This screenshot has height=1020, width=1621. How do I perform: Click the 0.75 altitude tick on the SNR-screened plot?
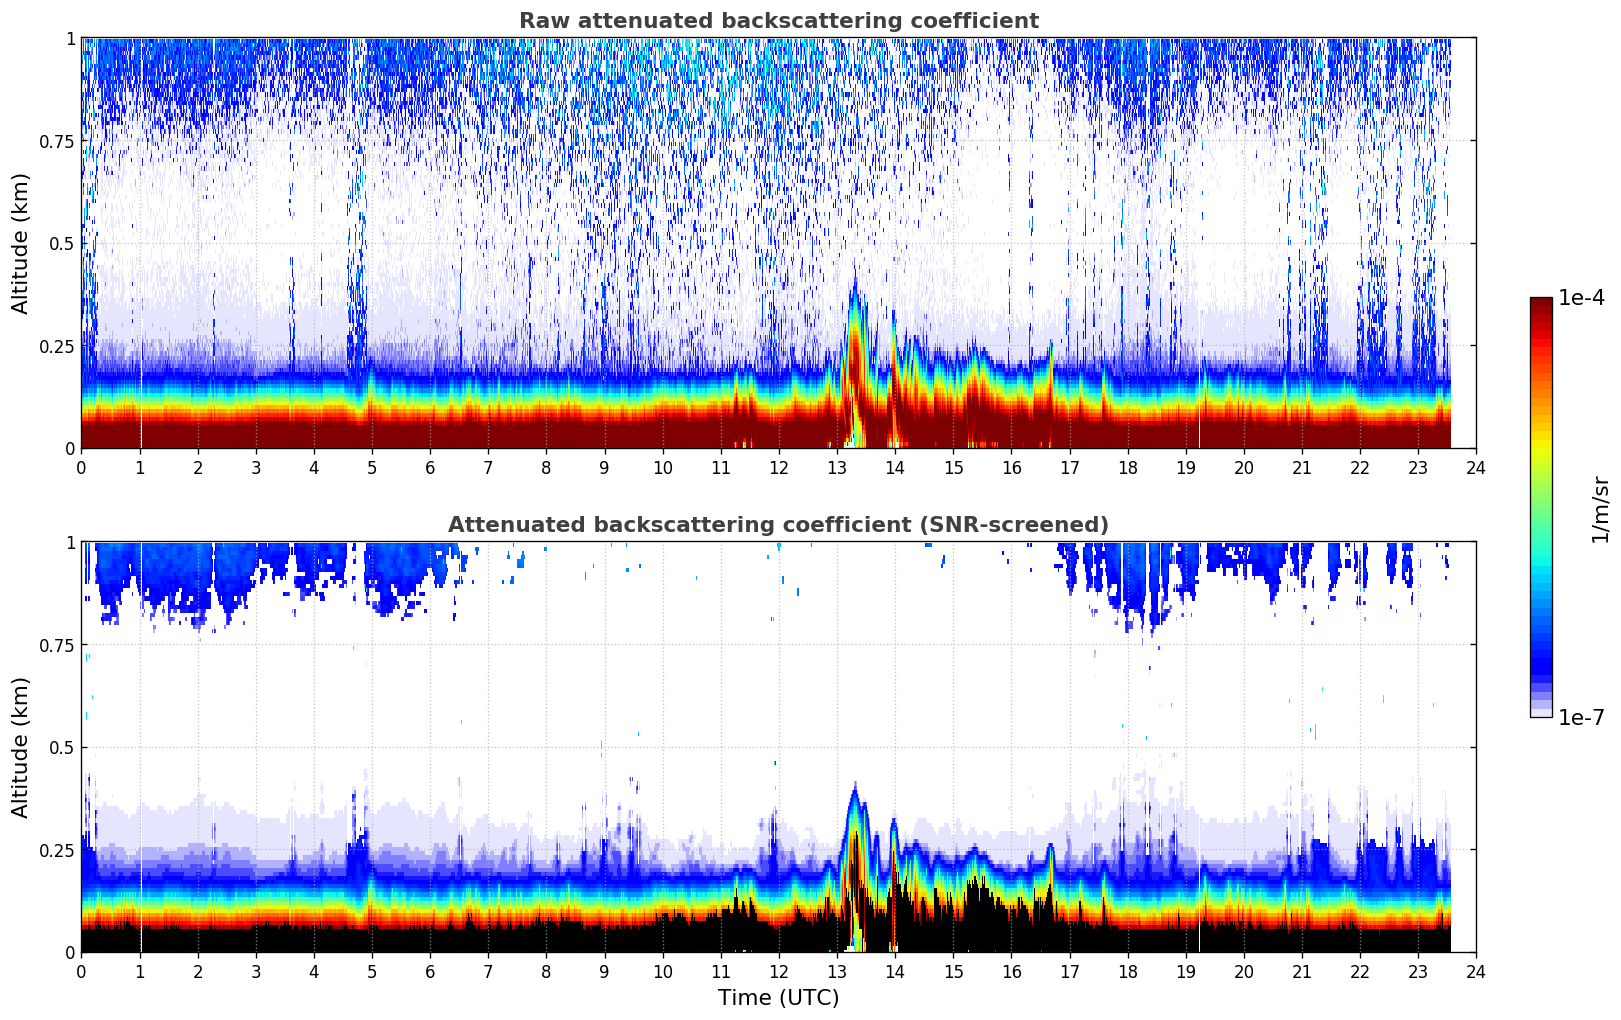58,645
